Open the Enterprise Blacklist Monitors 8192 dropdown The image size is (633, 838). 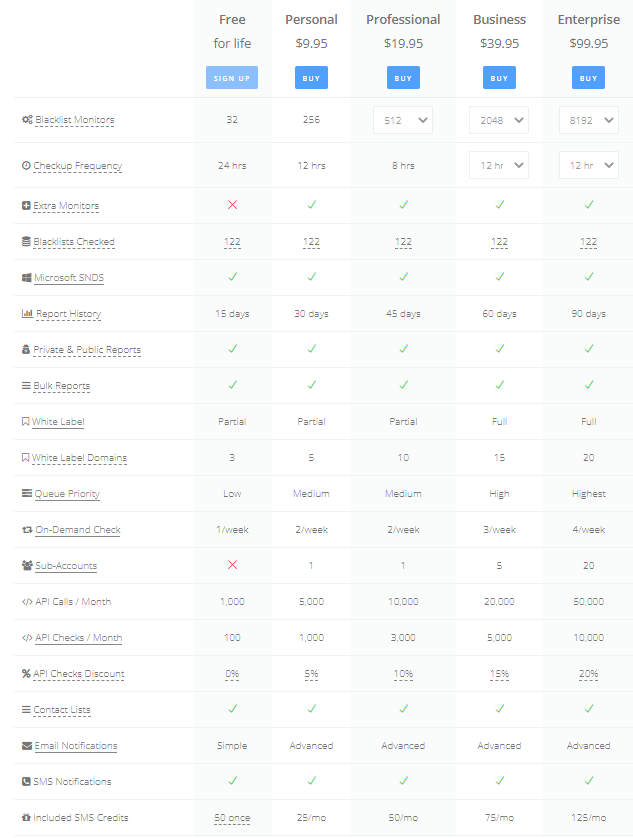(x=589, y=120)
